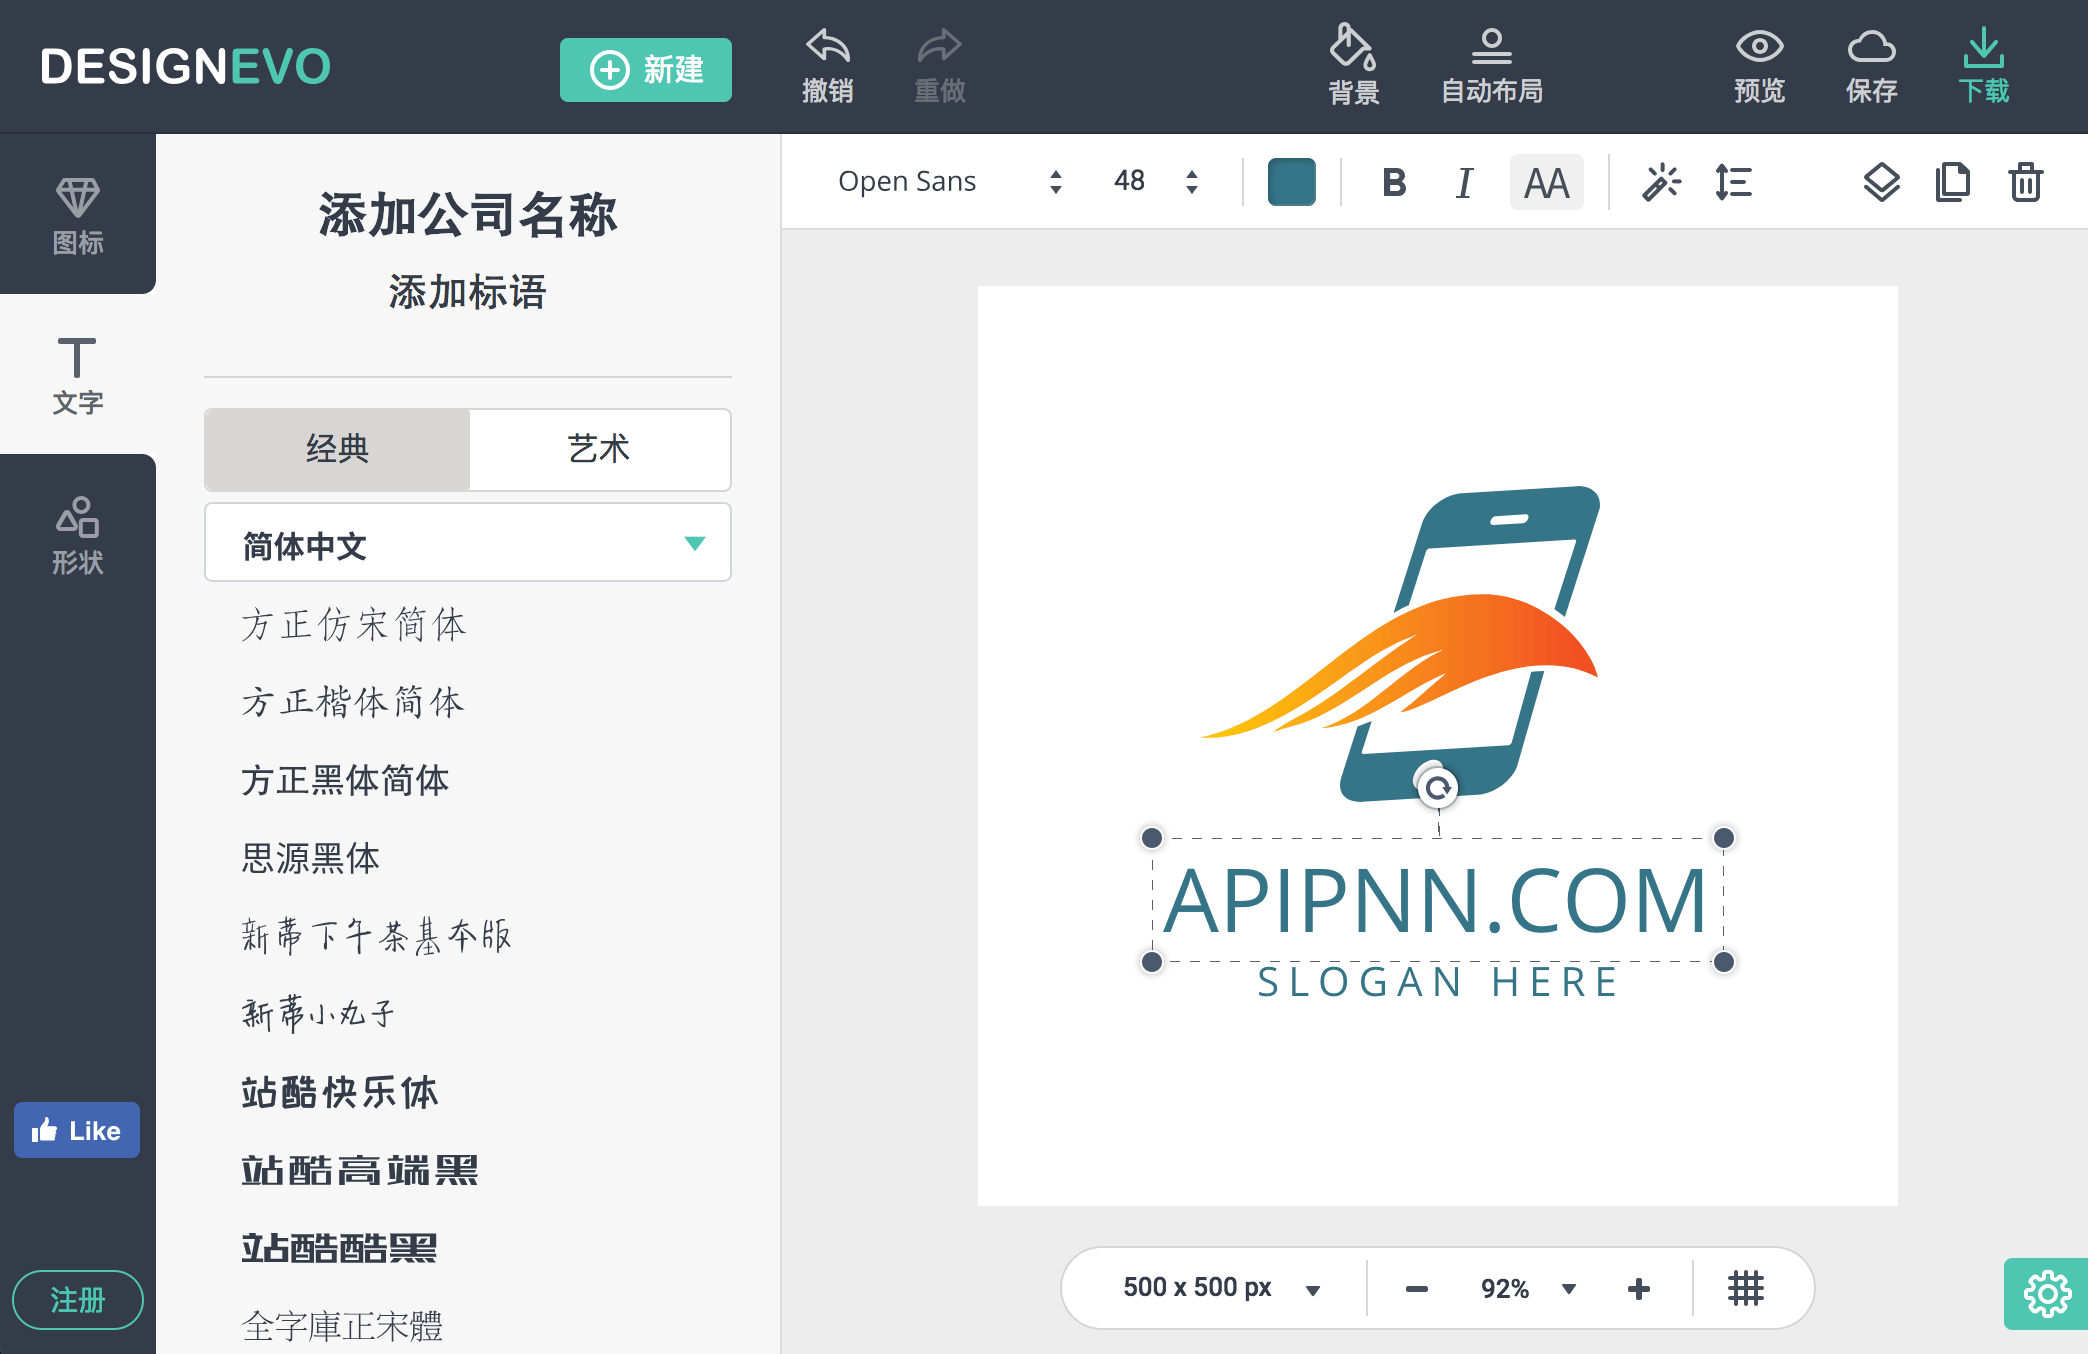This screenshot has height=1354, width=2088.
Task: Click the undo (撤销) arrow icon
Action: coord(828,47)
